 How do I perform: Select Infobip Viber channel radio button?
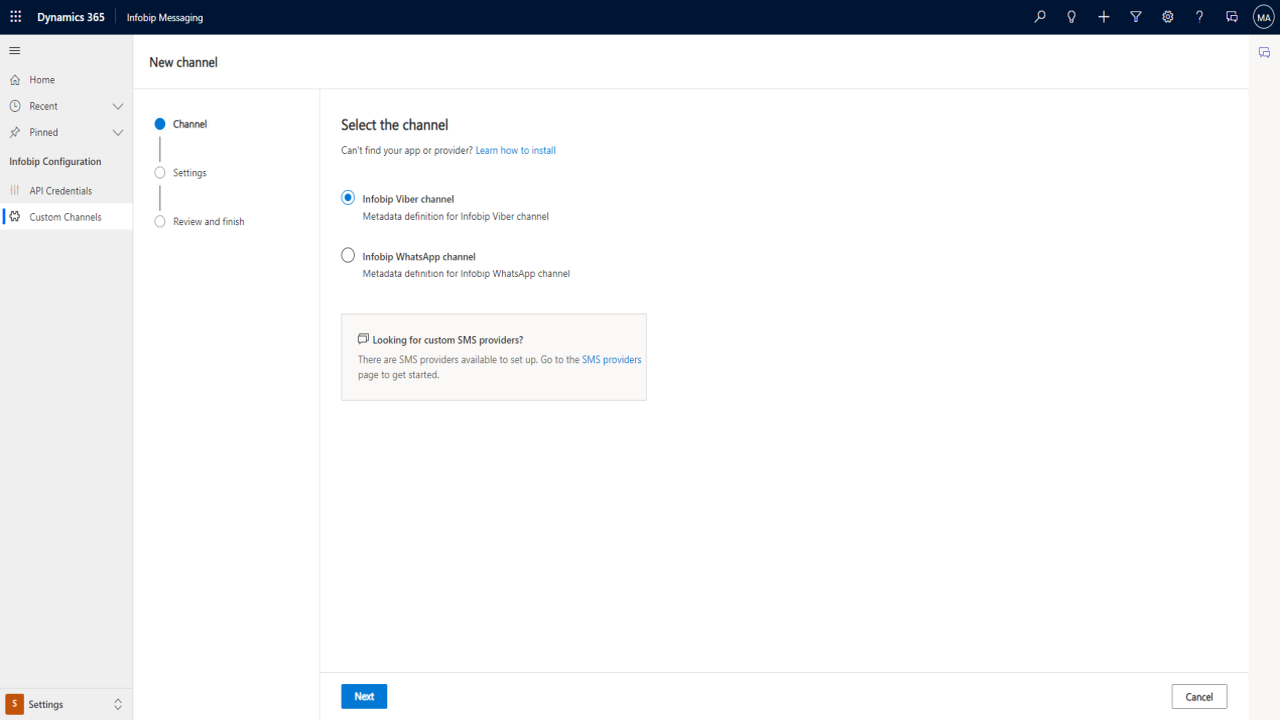pyautogui.click(x=348, y=198)
